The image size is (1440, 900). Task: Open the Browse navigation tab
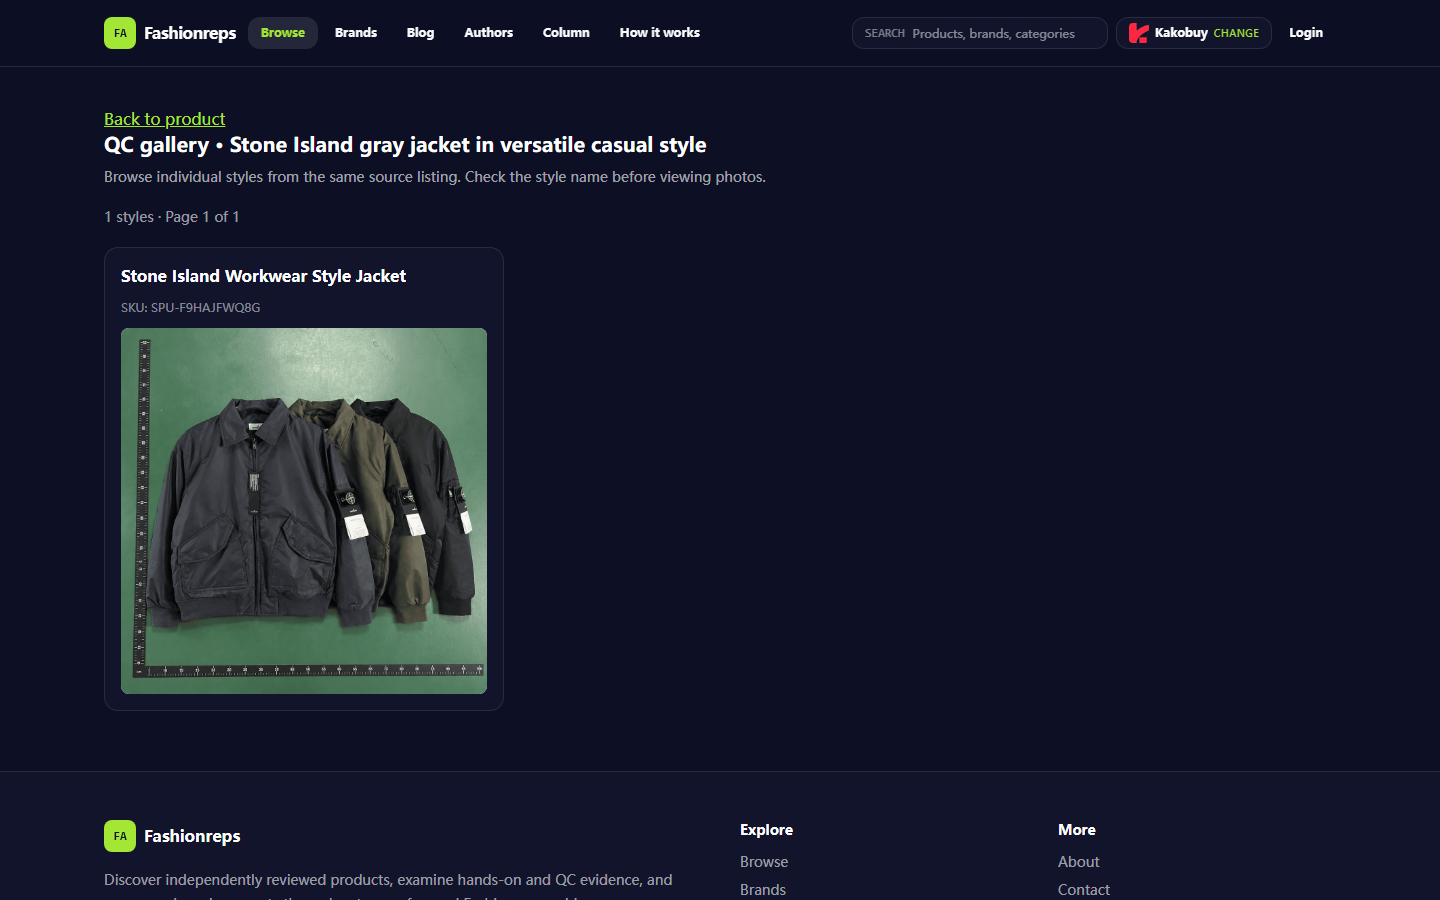click(x=283, y=33)
